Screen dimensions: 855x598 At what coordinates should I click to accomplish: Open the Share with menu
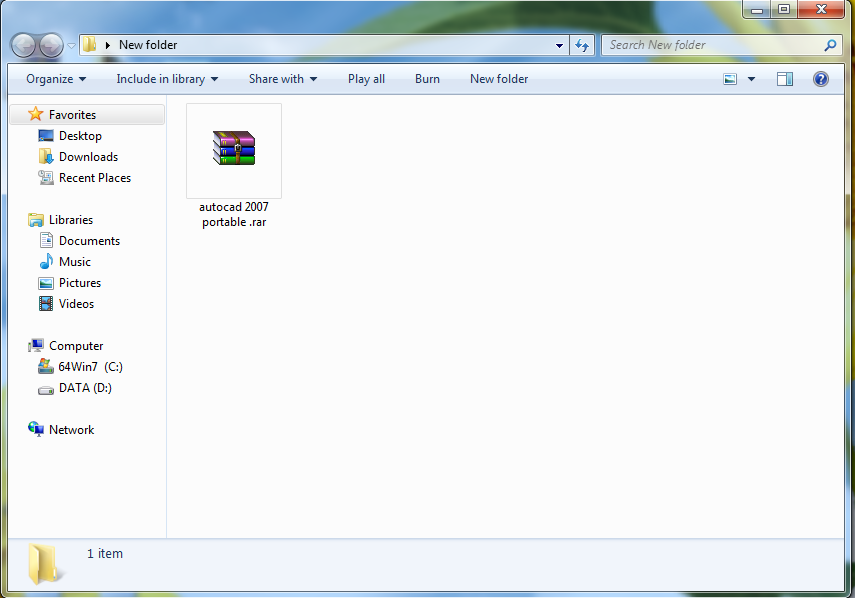point(283,79)
